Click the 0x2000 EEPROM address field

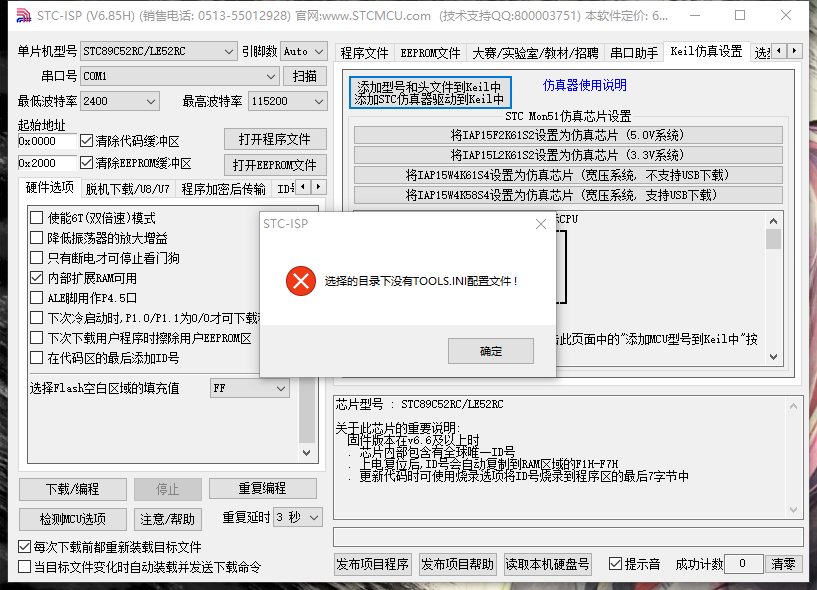pyautogui.click(x=47, y=163)
